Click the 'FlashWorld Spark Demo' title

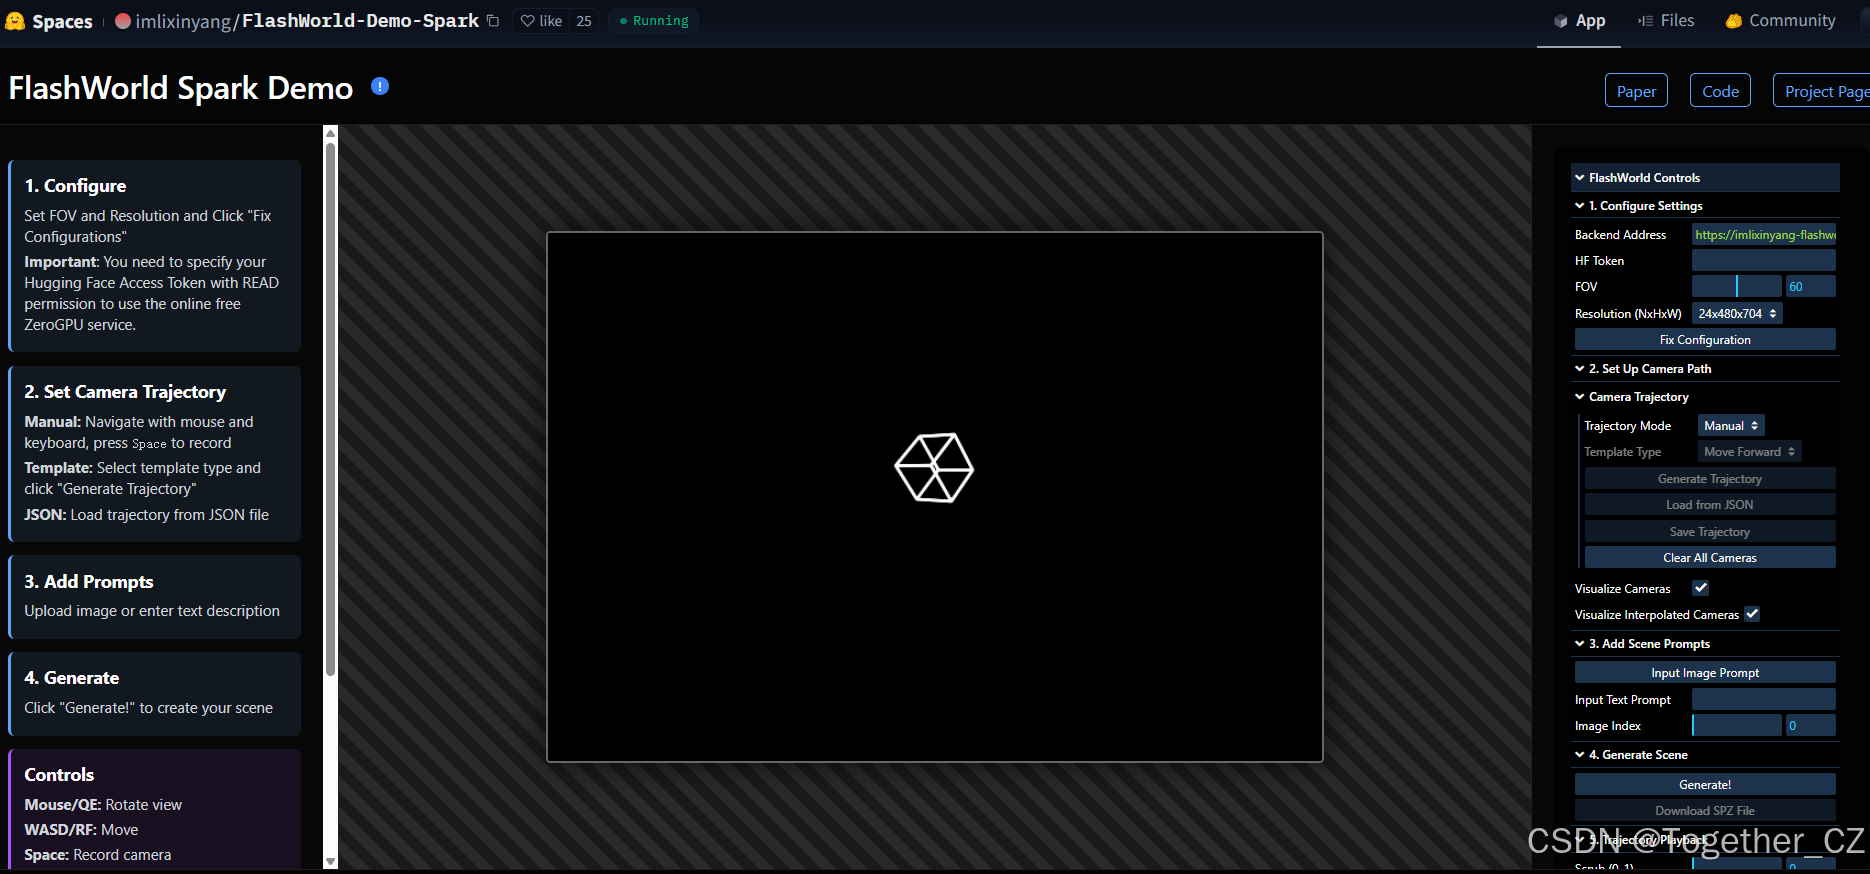coord(181,88)
